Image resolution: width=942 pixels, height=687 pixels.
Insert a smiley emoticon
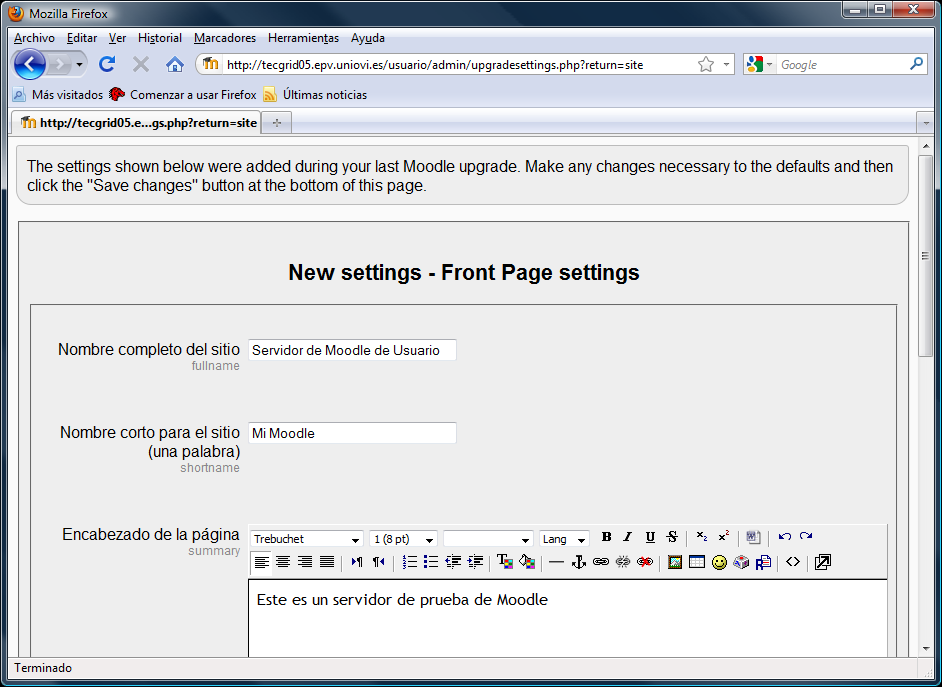point(719,562)
